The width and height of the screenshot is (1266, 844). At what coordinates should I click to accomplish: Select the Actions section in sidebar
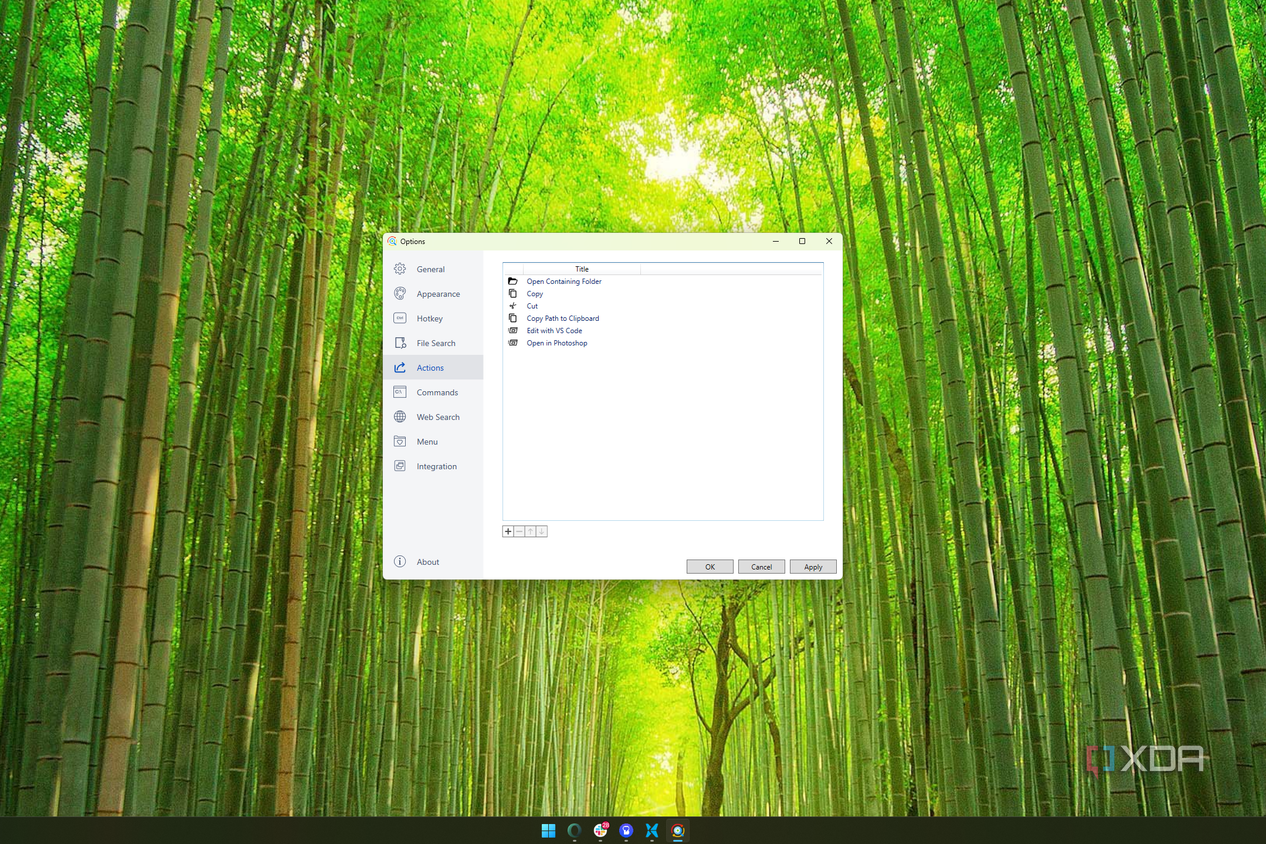point(432,368)
